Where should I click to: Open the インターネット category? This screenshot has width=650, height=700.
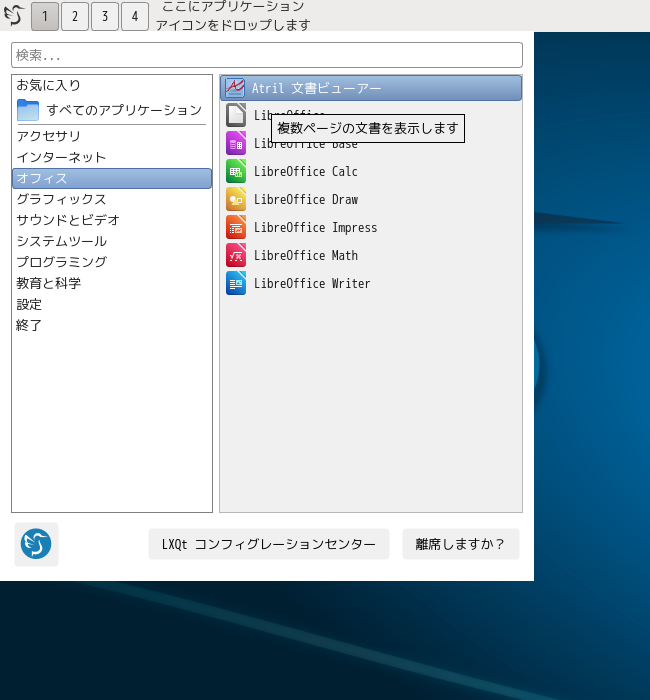pos(112,157)
